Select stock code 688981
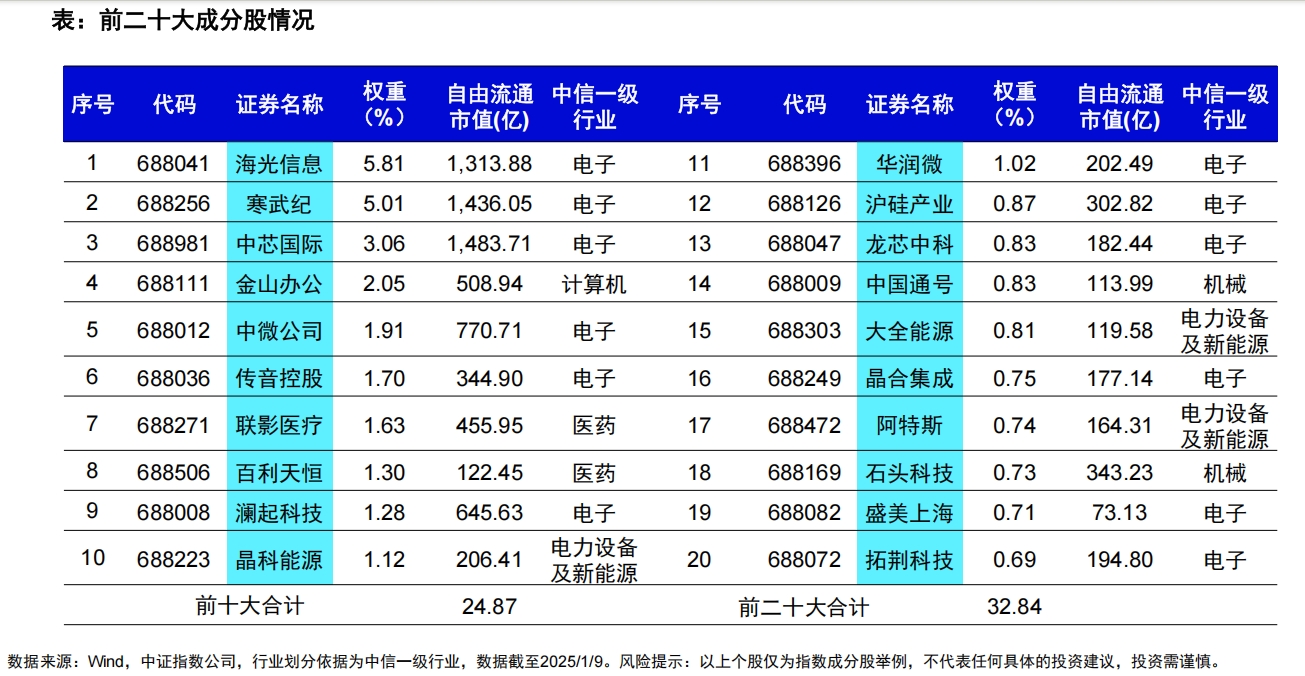The image size is (1305, 676). [174, 244]
